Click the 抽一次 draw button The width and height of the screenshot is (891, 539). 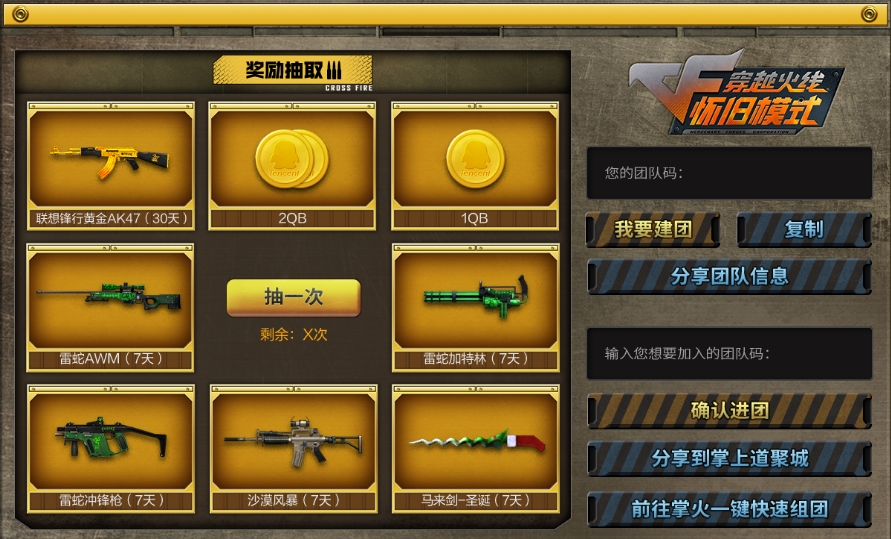tap(293, 297)
